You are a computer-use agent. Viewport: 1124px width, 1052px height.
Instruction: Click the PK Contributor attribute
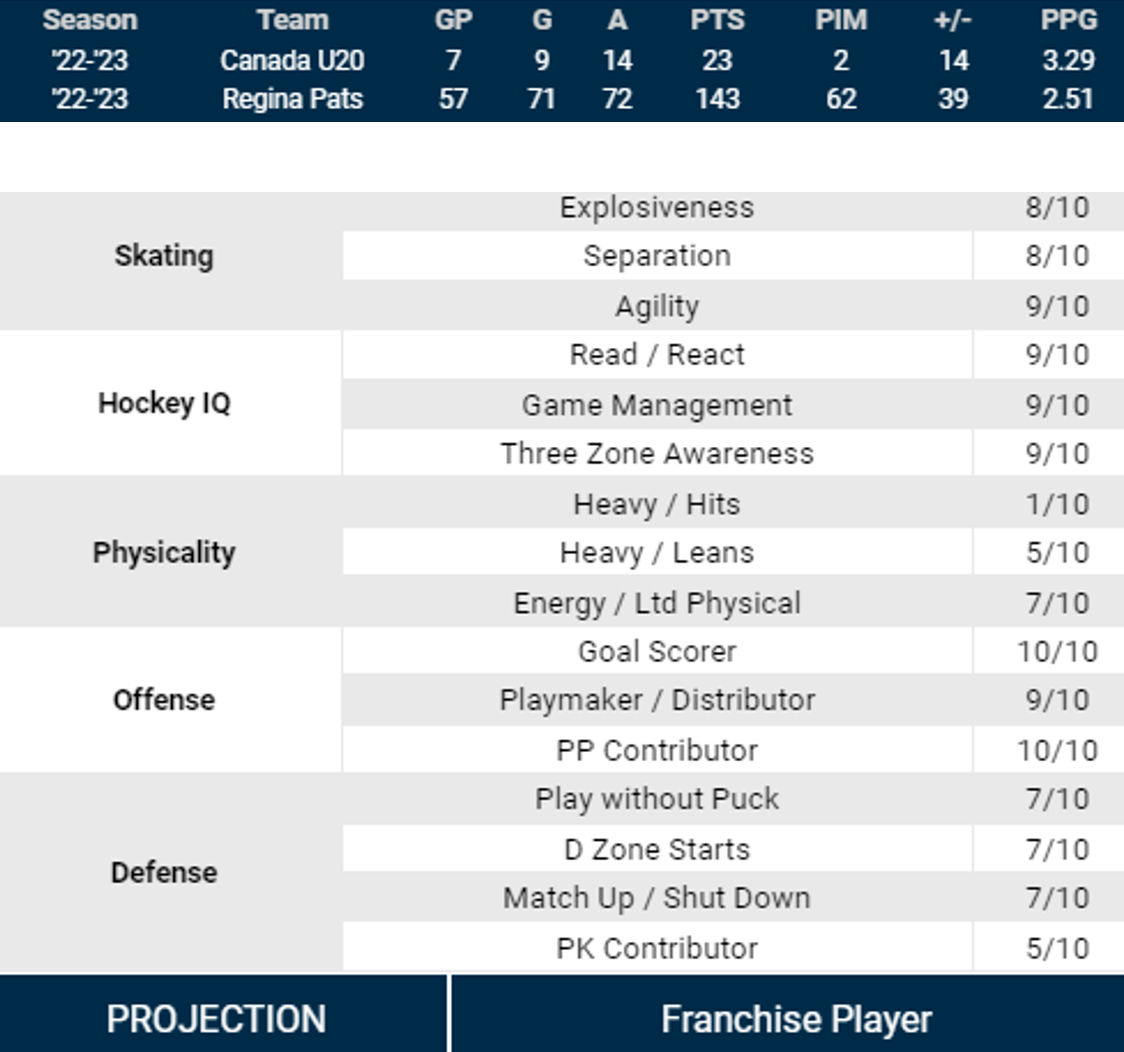coord(657,948)
